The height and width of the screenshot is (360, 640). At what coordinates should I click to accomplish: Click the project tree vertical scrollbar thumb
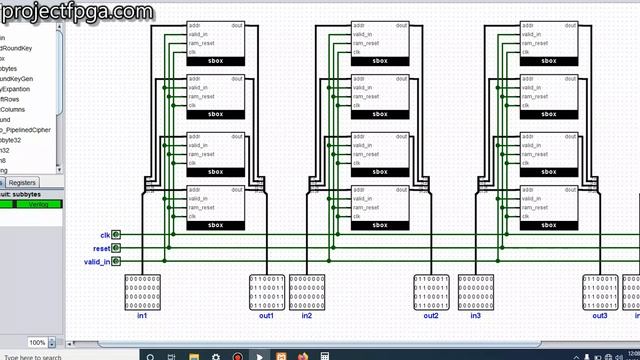coord(59,73)
